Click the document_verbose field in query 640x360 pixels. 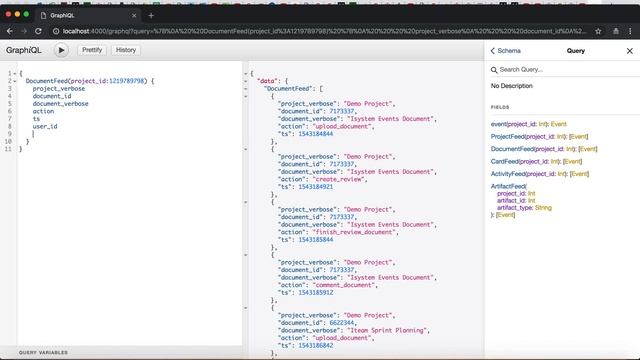(x=60, y=104)
